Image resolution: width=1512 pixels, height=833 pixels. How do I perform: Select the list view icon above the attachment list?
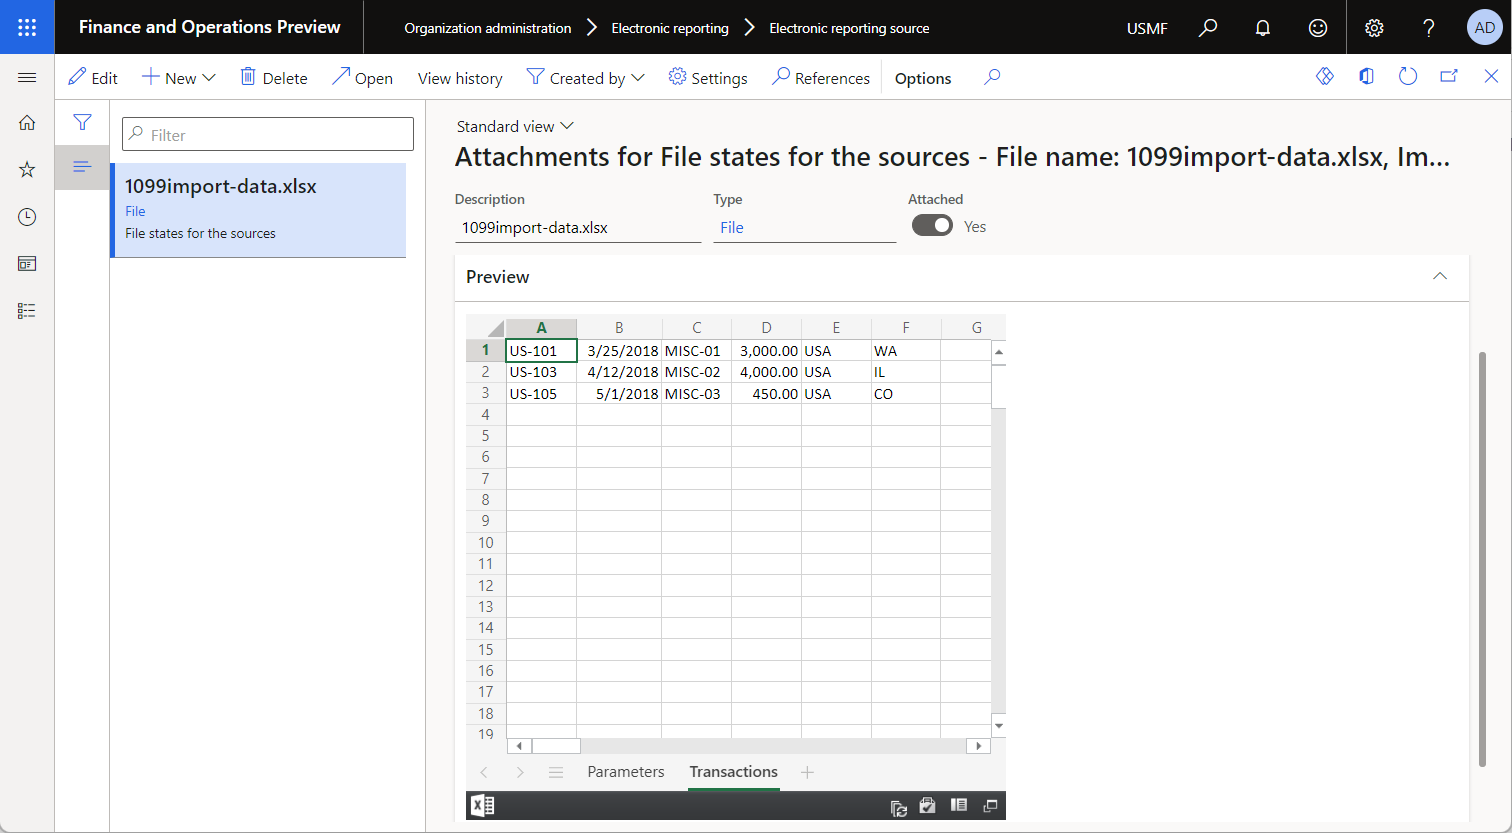click(x=81, y=166)
